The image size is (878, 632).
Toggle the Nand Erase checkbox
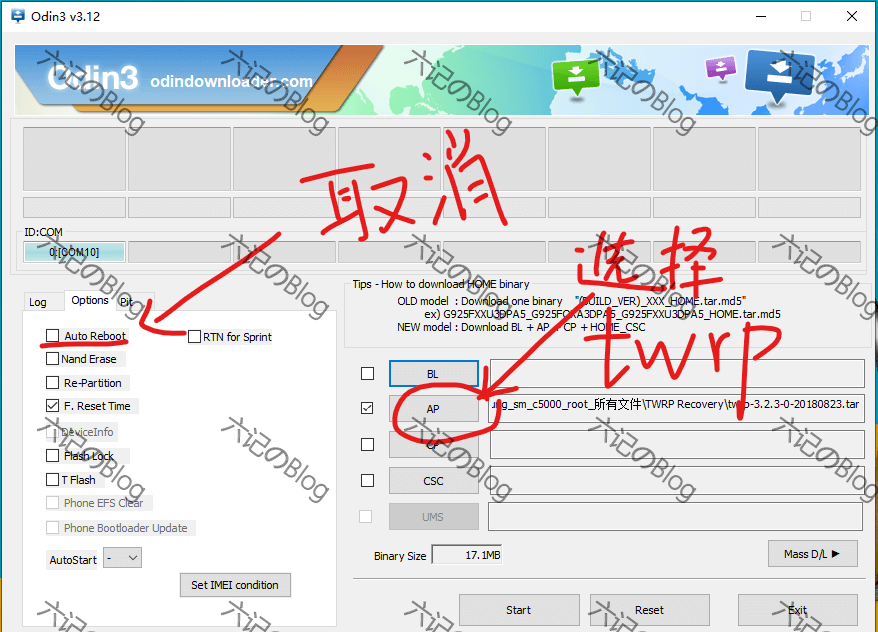pos(53,358)
